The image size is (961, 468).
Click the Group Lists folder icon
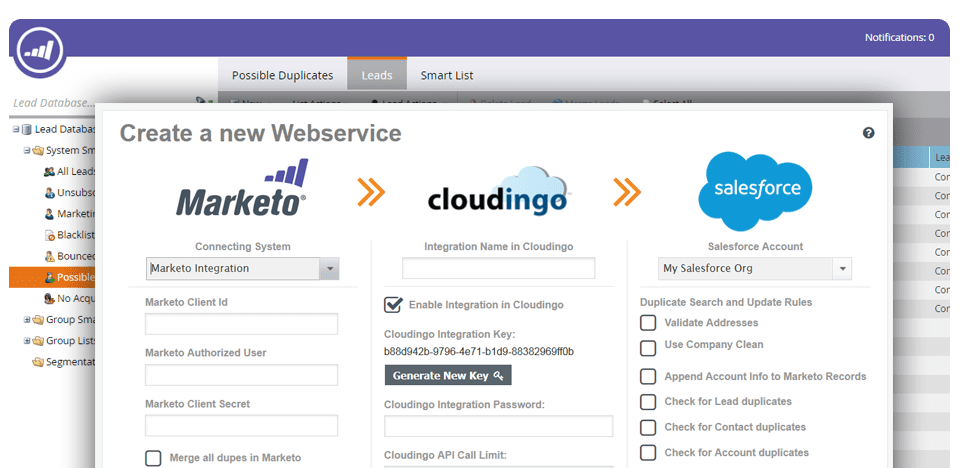click(38, 341)
